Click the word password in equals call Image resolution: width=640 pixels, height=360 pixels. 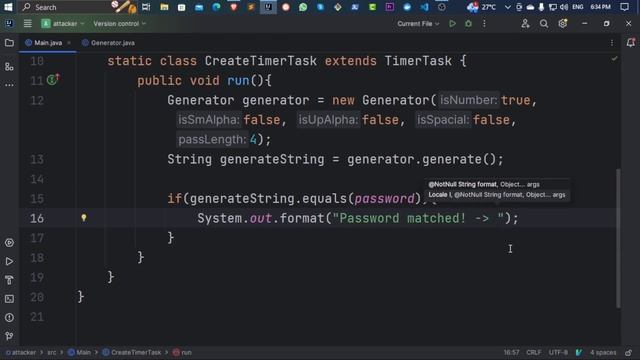(x=384, y=199)
